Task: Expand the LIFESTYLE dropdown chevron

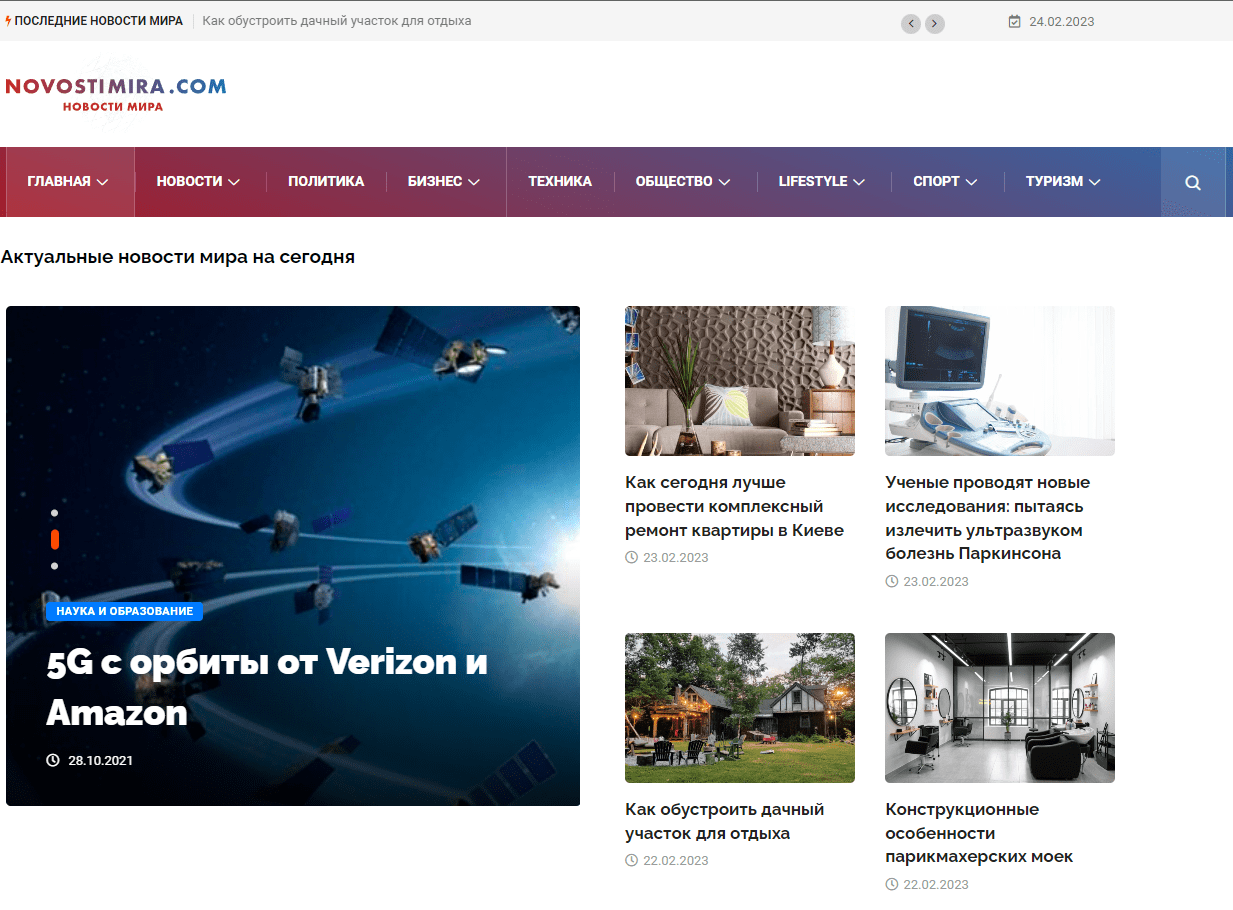Action: click(x=859, y=182)
